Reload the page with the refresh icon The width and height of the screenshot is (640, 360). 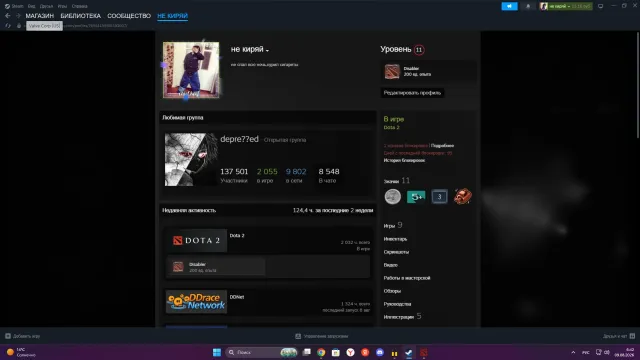(x=8, y=26)
